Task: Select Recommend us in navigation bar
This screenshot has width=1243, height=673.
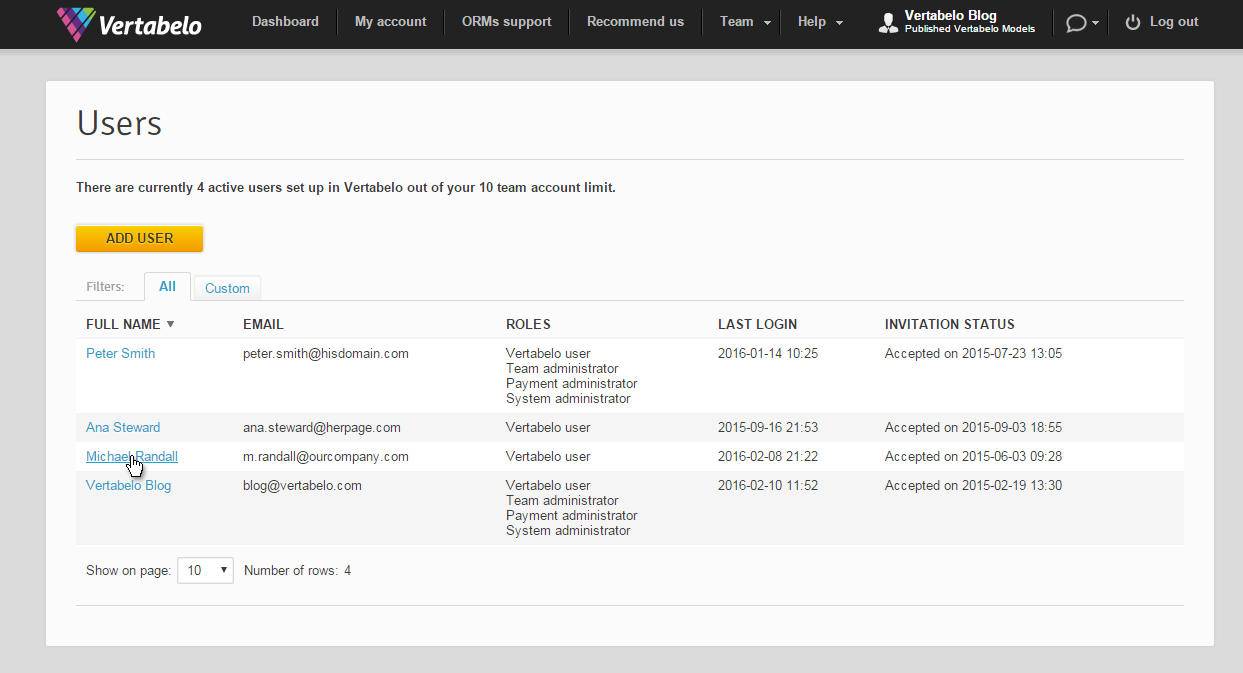Action: pyautogui.click(x=636, y=22)
